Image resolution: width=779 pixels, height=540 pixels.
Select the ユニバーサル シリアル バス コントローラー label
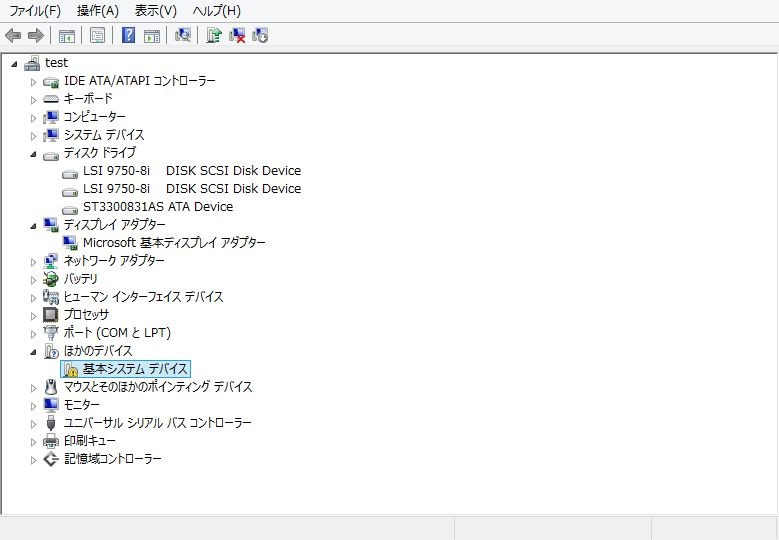(x=157, y=423)
